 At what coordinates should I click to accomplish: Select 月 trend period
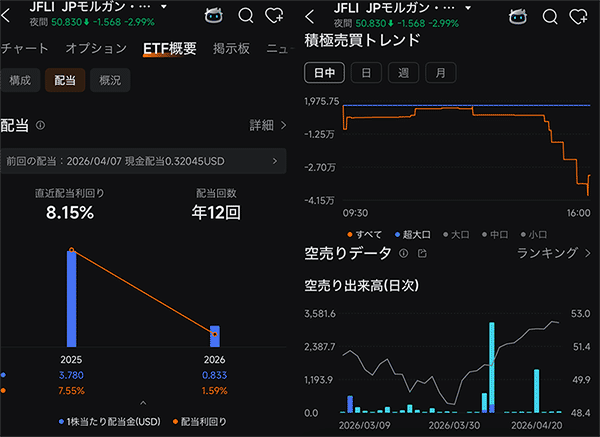[440, 73]
